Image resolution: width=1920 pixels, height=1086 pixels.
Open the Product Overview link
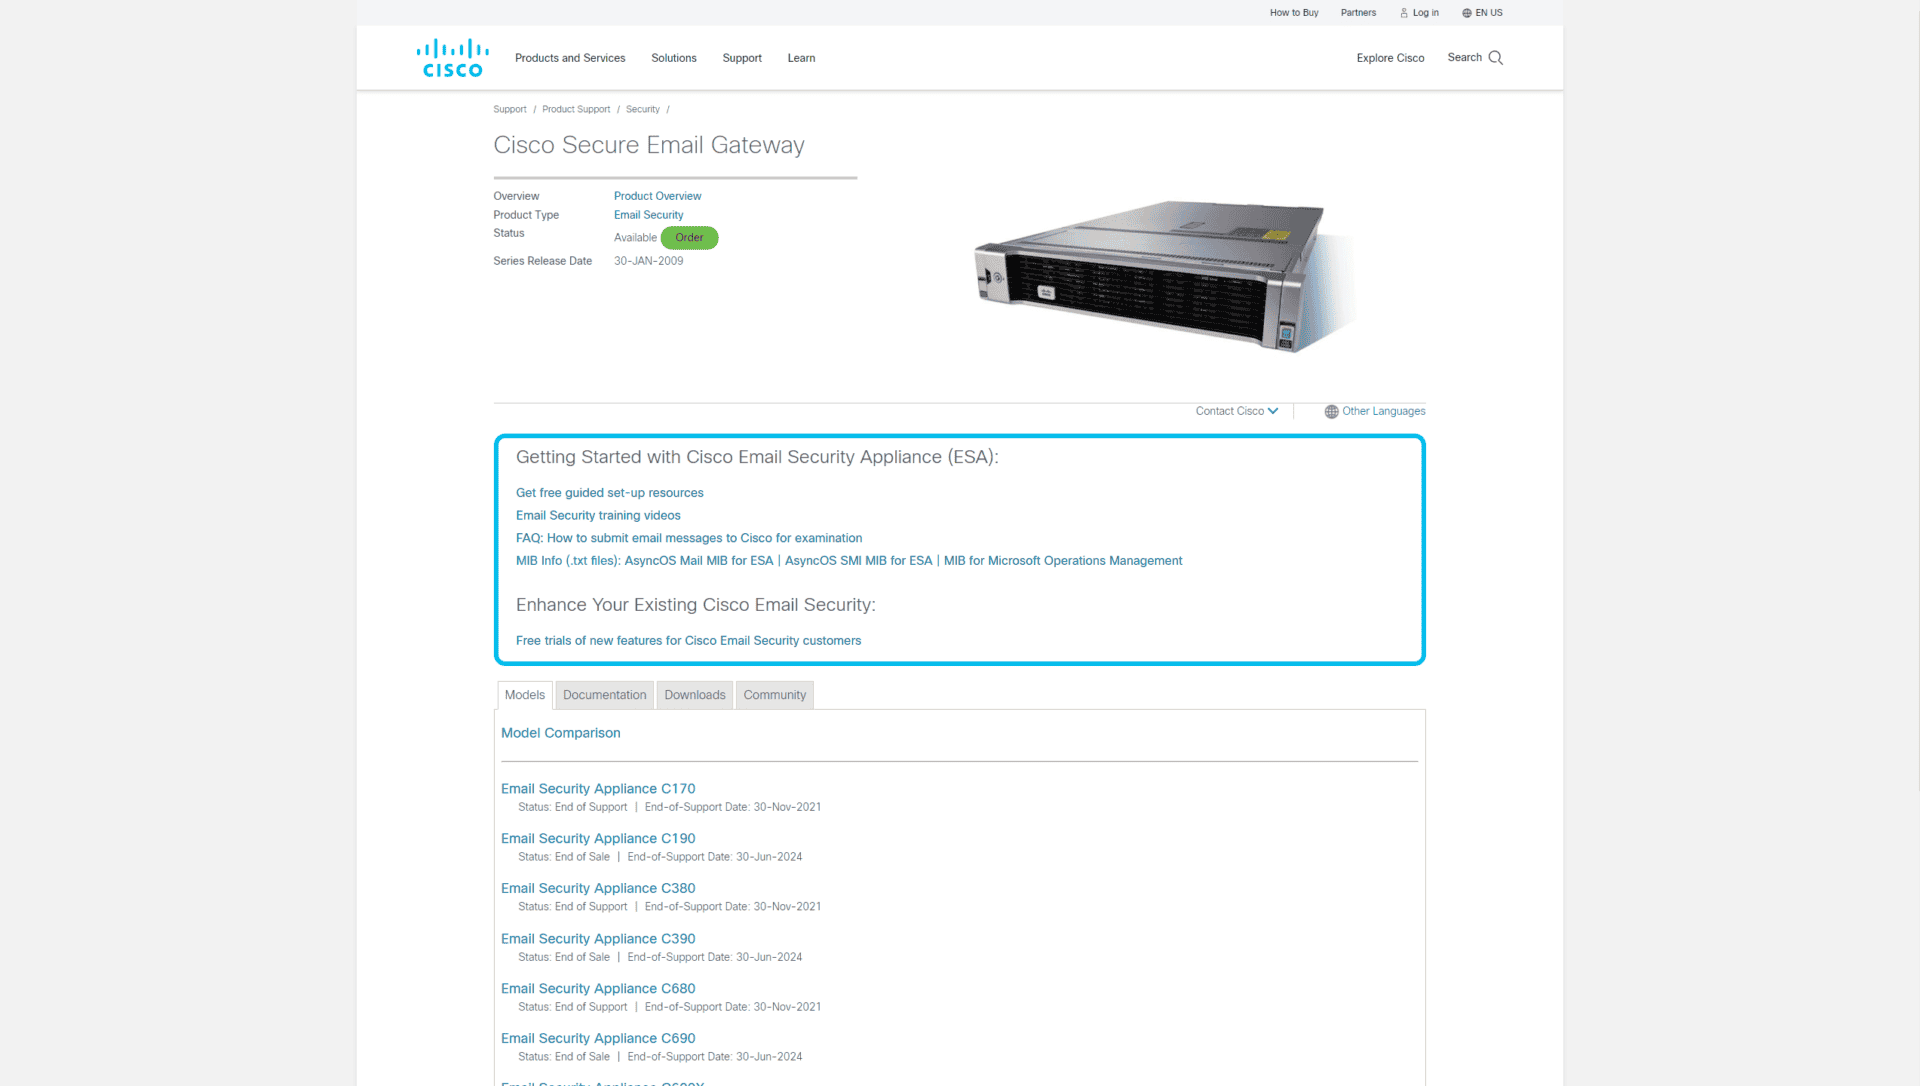657,196
